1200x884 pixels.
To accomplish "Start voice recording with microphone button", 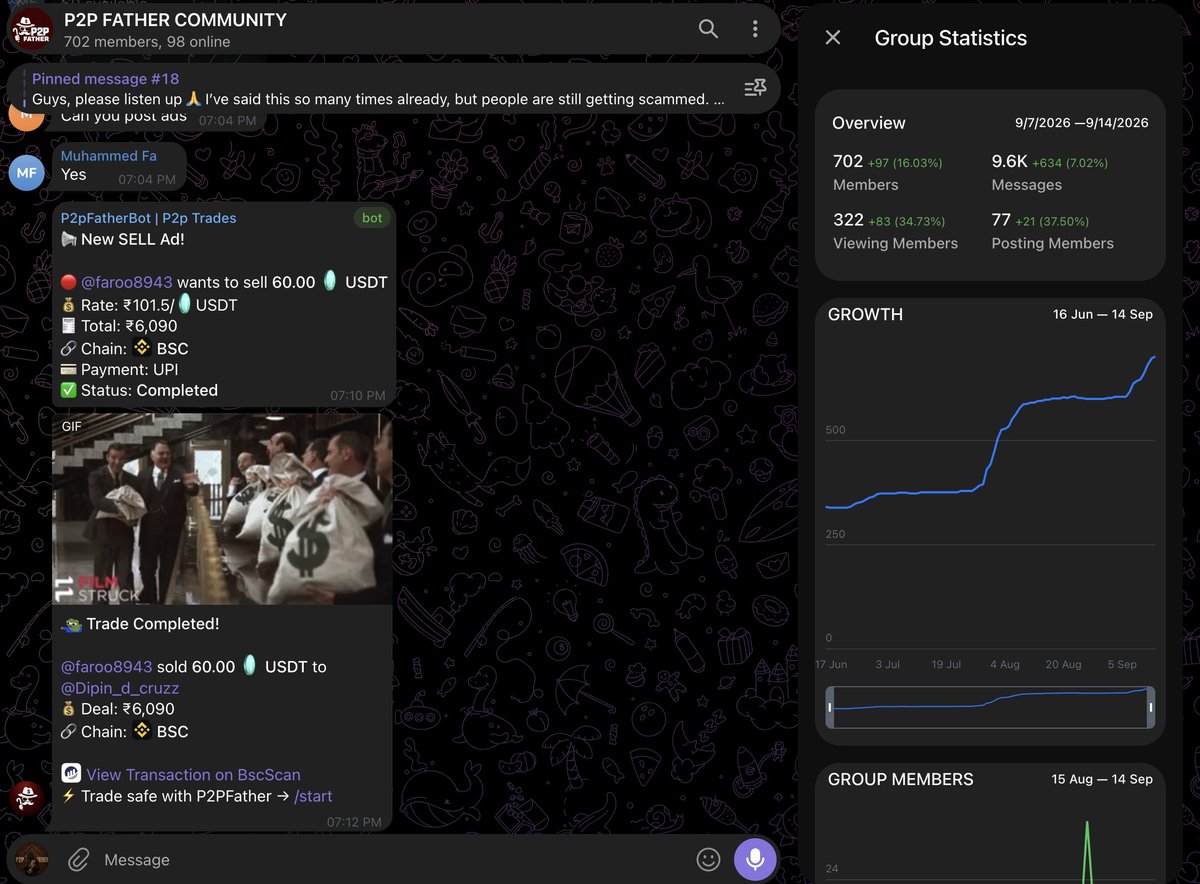I will coord(755,859).
